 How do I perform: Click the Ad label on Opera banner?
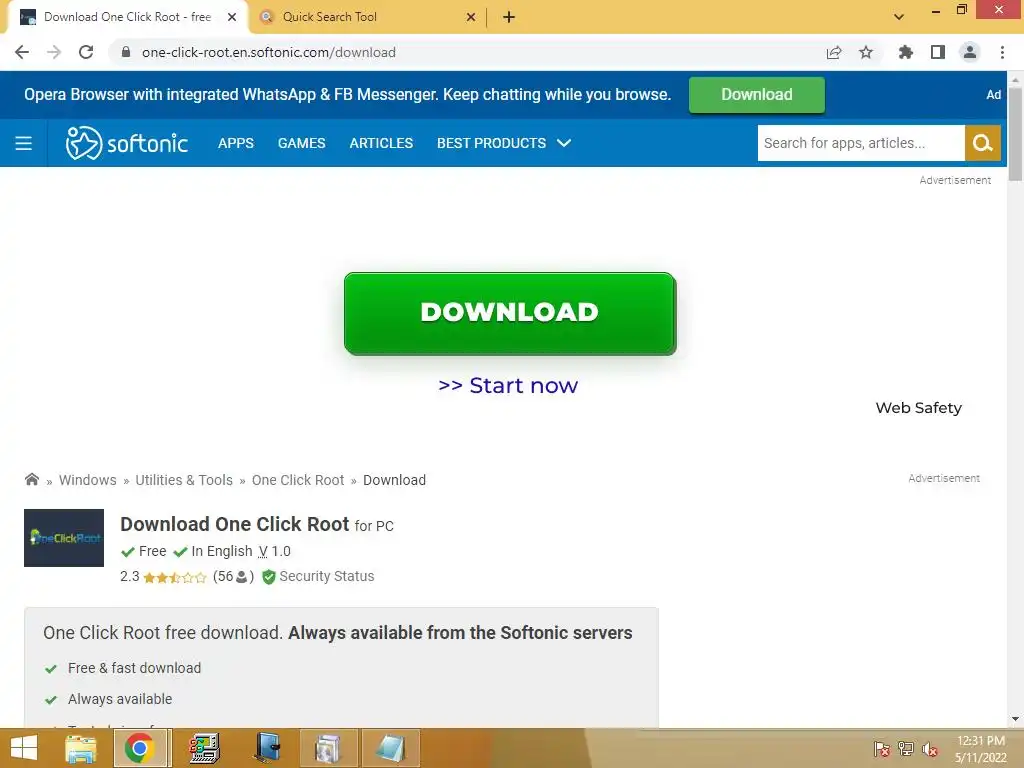[x=993, y=95]
